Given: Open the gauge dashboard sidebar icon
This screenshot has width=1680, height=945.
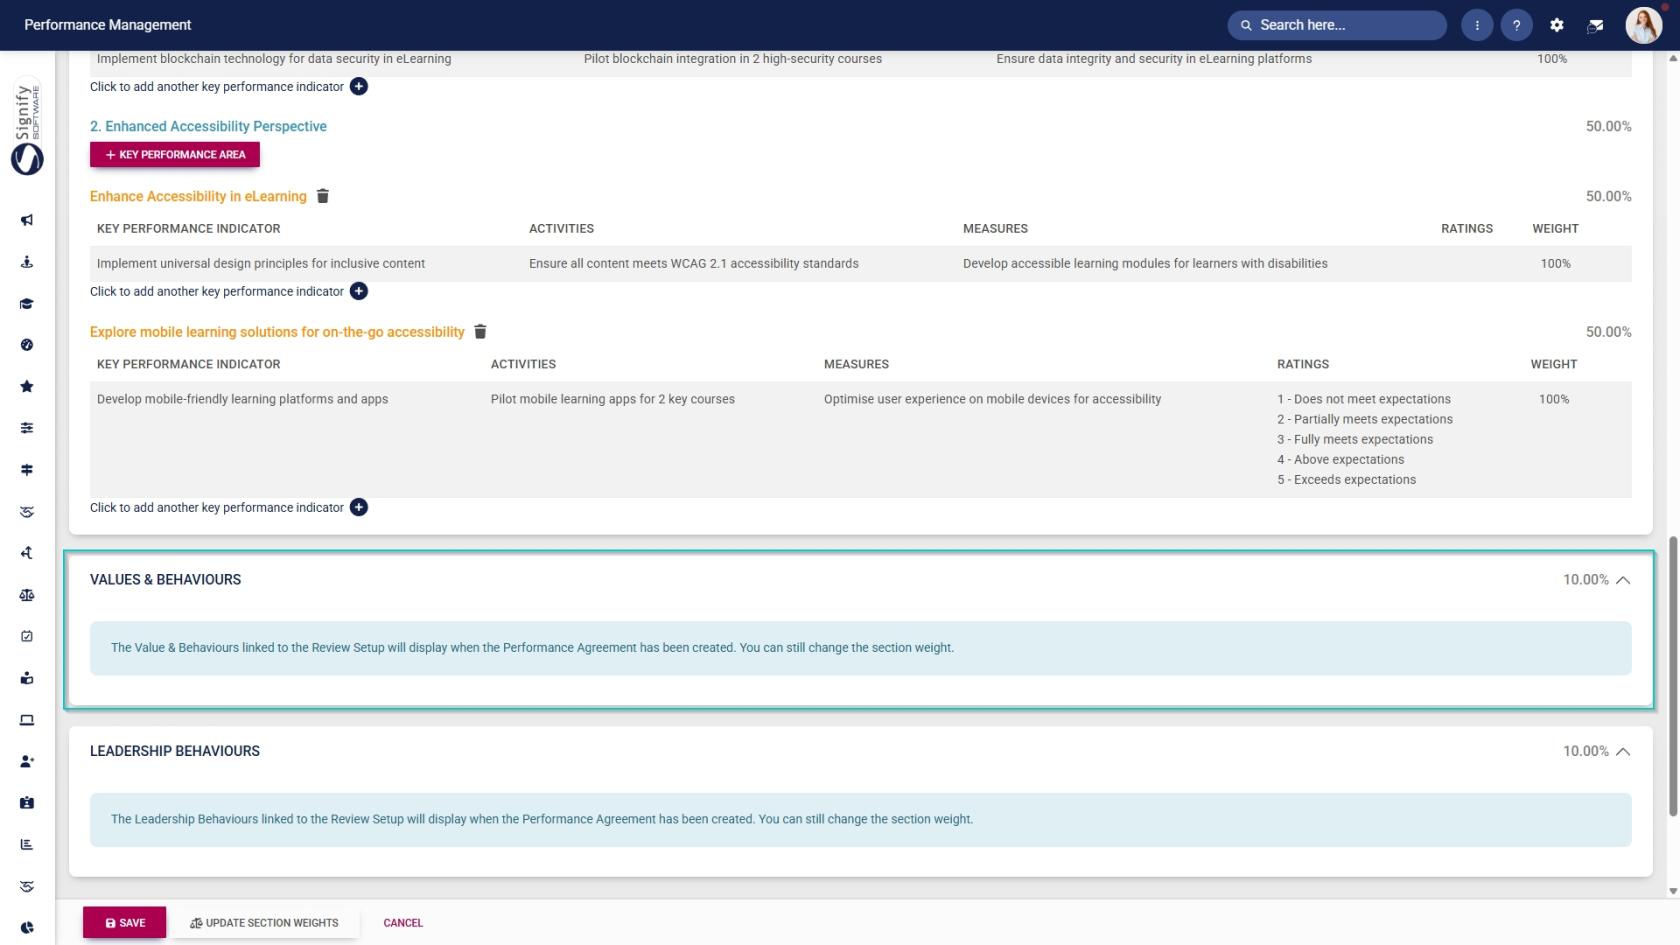Looking at the screenshot, I should tap(27, 345).
